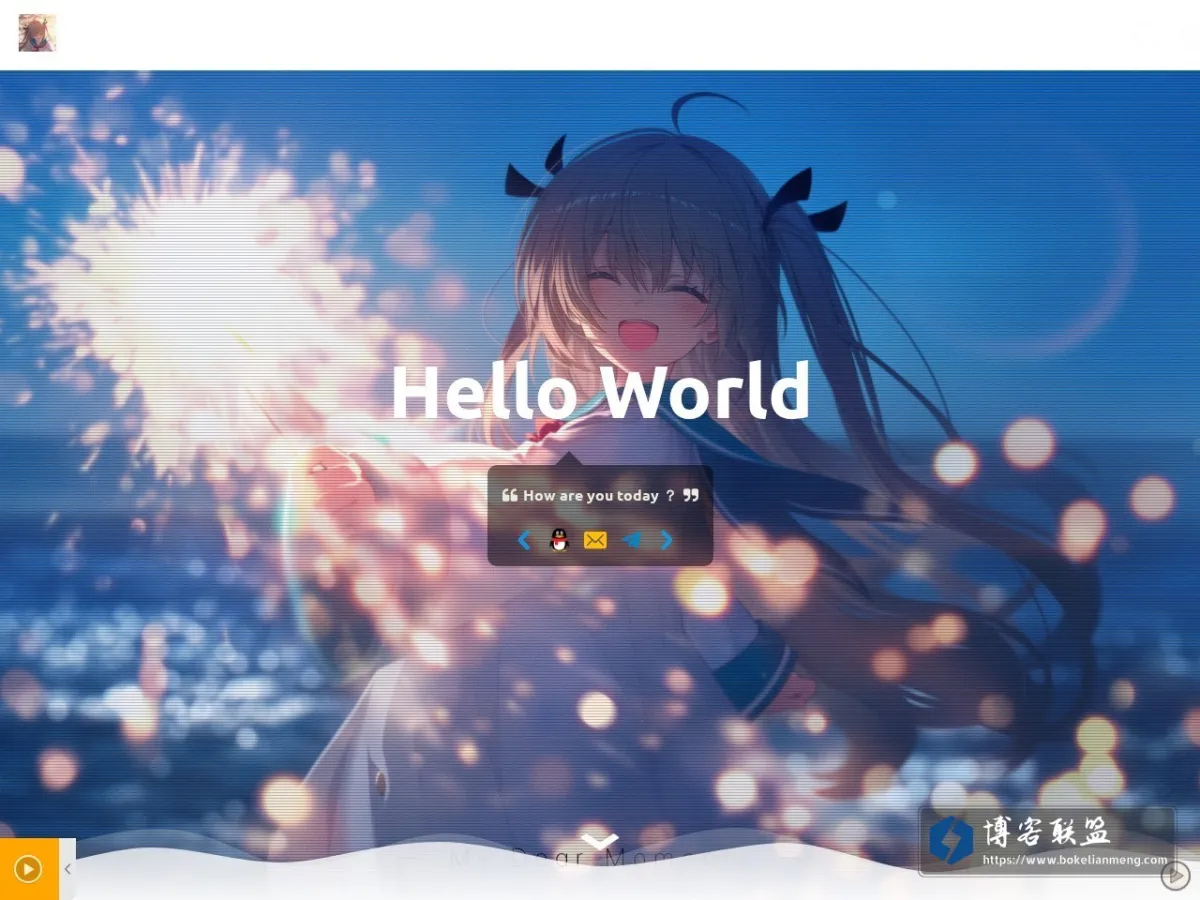
Task: Click the QQ penguin icon
Action: click(x=559, y=540)
